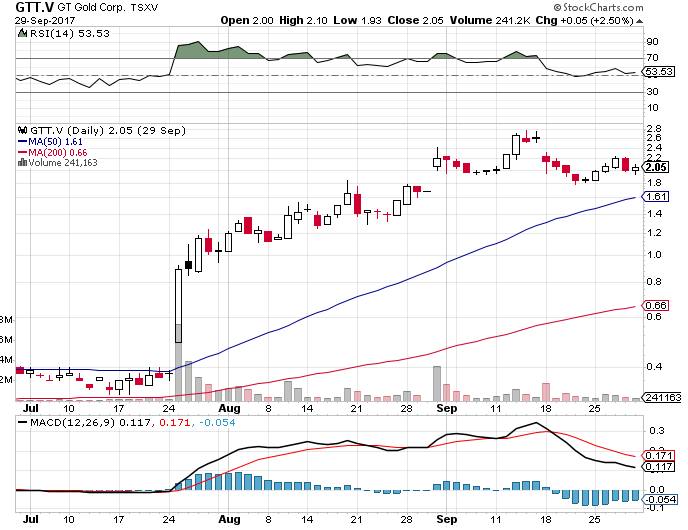This screenshot has height=530, width=688.
Task: Click the Low 1.93 value
Action: tap(357, 21)
